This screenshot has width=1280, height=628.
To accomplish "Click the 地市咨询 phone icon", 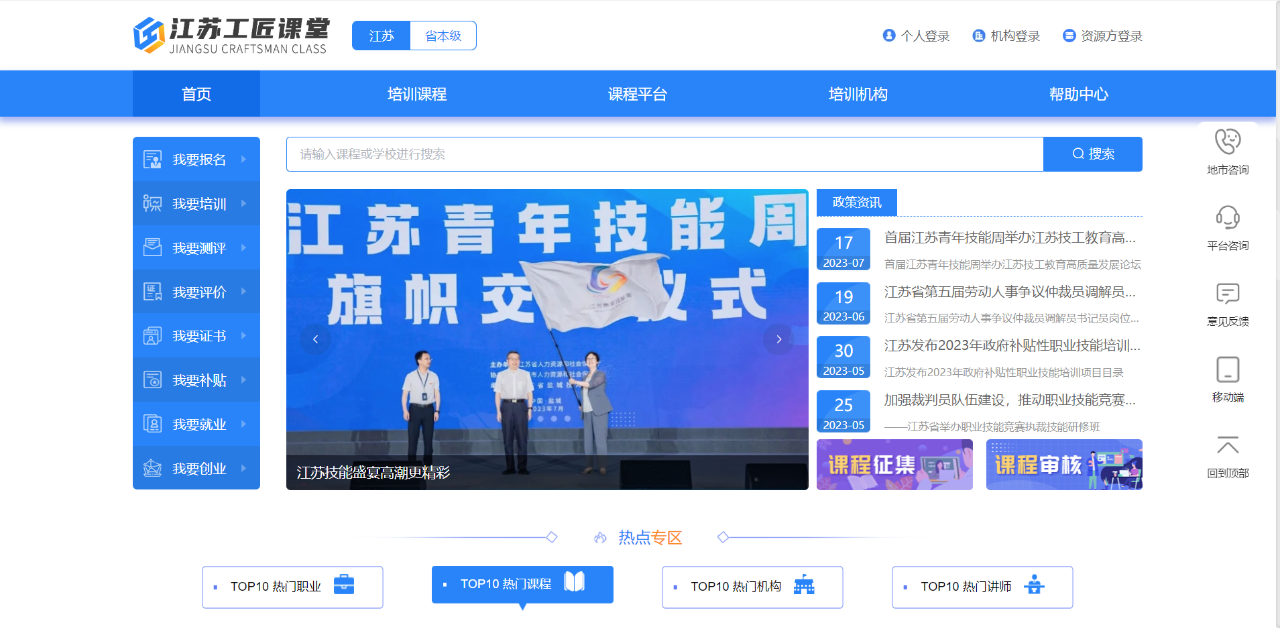I will click(1228, 141).
